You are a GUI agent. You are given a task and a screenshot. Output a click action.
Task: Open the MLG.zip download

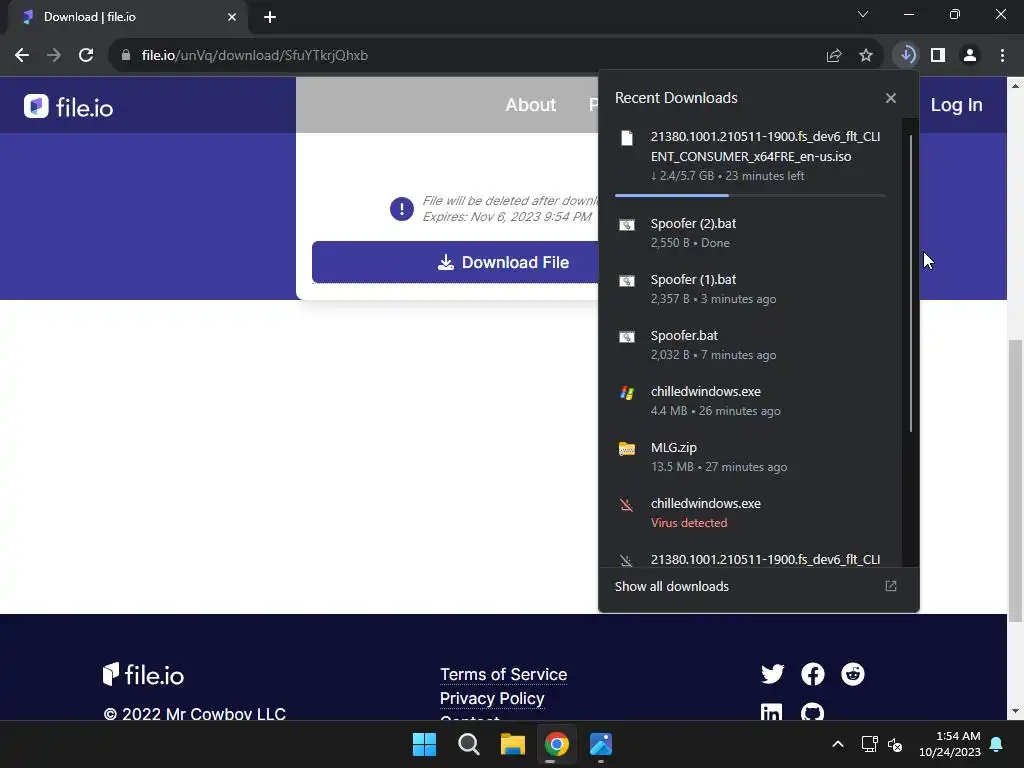click(750, 457)
